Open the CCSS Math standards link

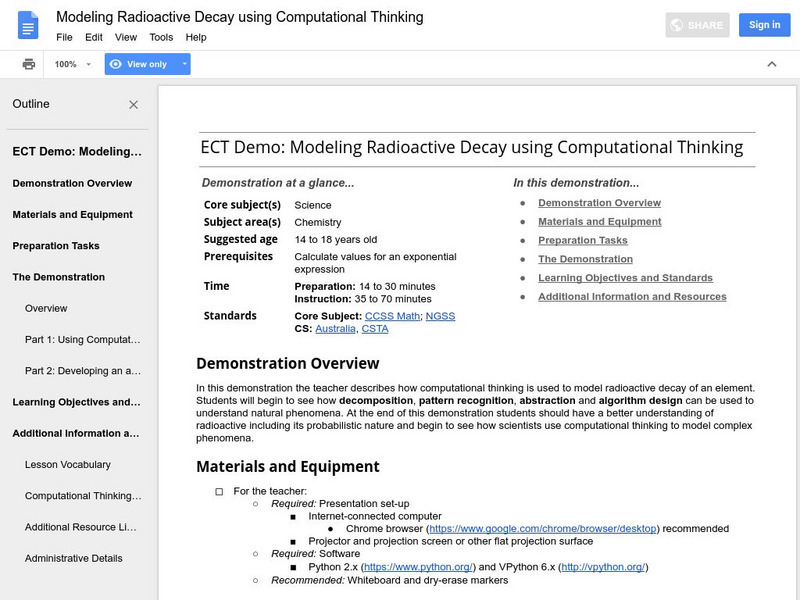[x=392, y=316]
